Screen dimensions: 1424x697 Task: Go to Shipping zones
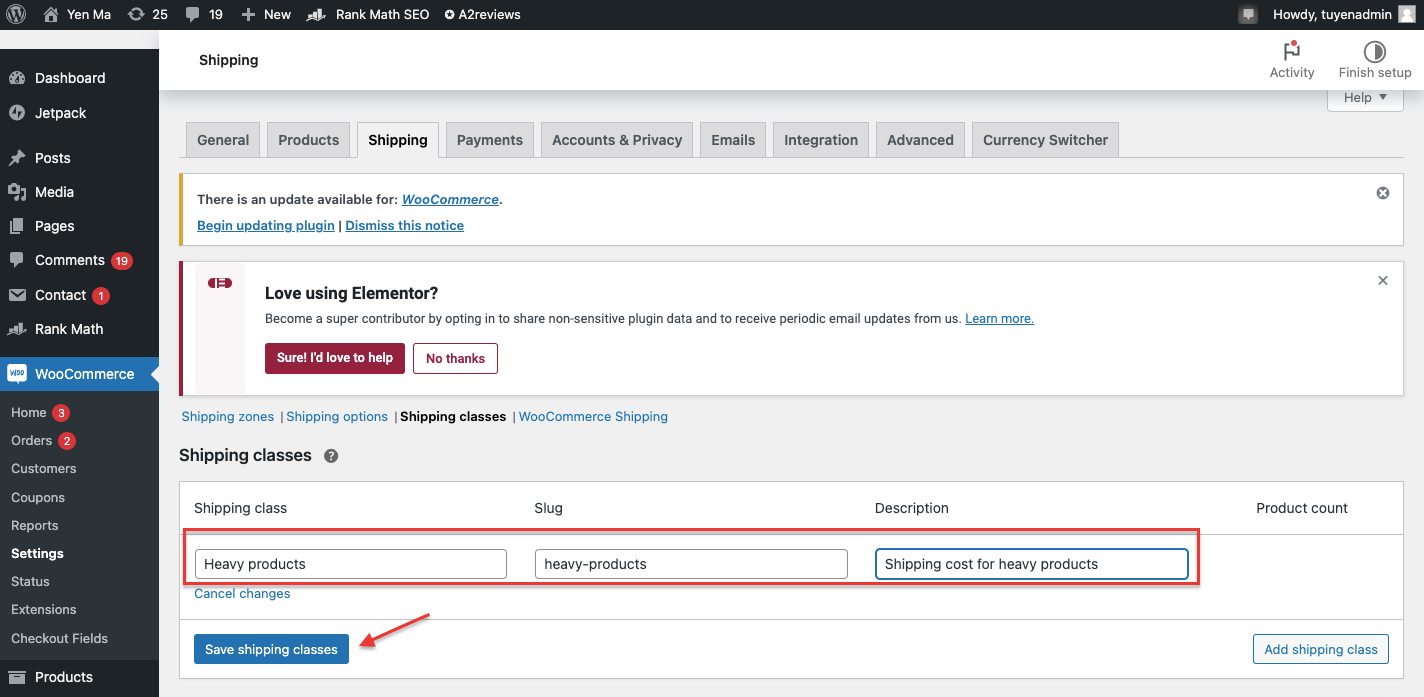click(x=228, y=416)
